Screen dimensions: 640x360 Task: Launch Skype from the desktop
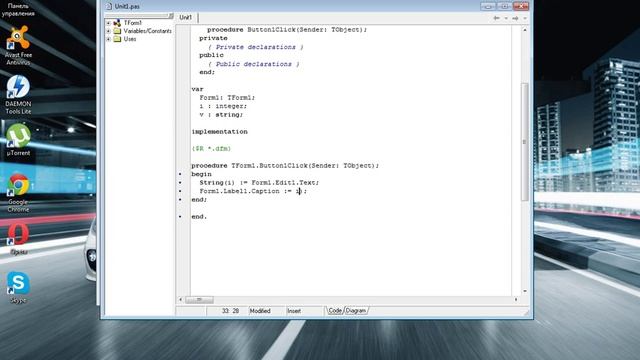point(18,287)
